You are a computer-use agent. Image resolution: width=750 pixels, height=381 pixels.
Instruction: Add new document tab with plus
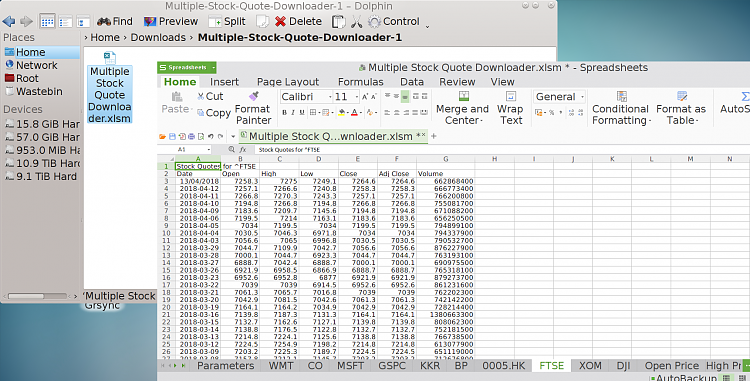pyautogui.click(x=434, y=136)
